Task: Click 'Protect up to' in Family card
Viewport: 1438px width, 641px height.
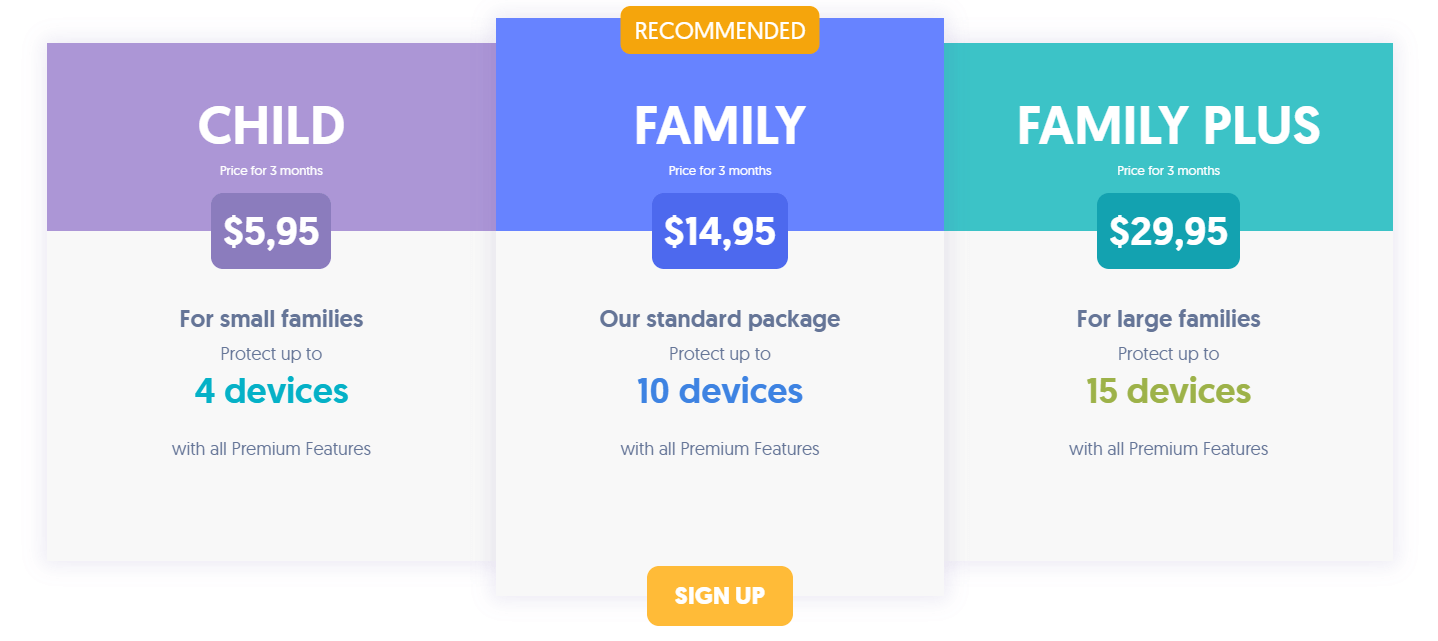Action: tap(720, 354)
